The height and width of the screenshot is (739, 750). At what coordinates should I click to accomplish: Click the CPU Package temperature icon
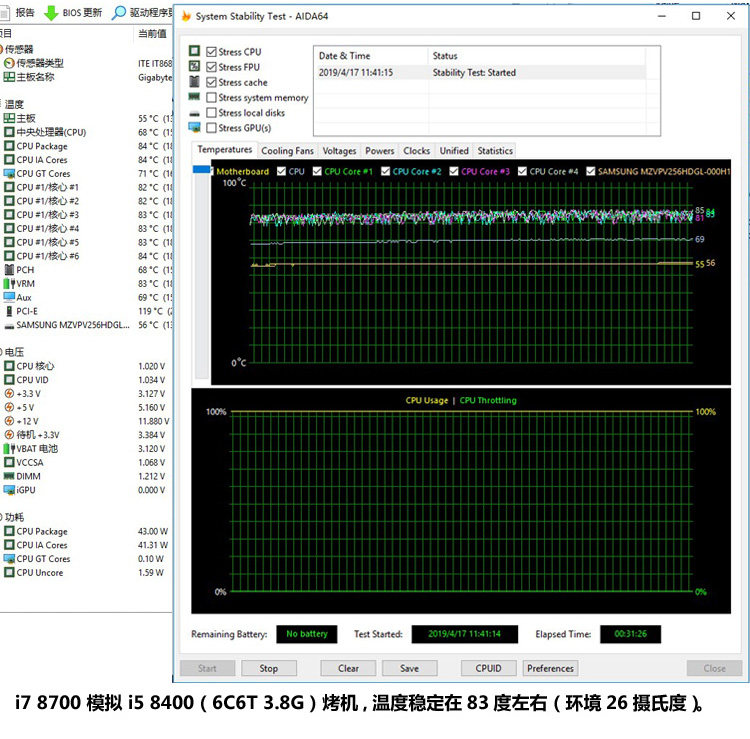(9, 146)
